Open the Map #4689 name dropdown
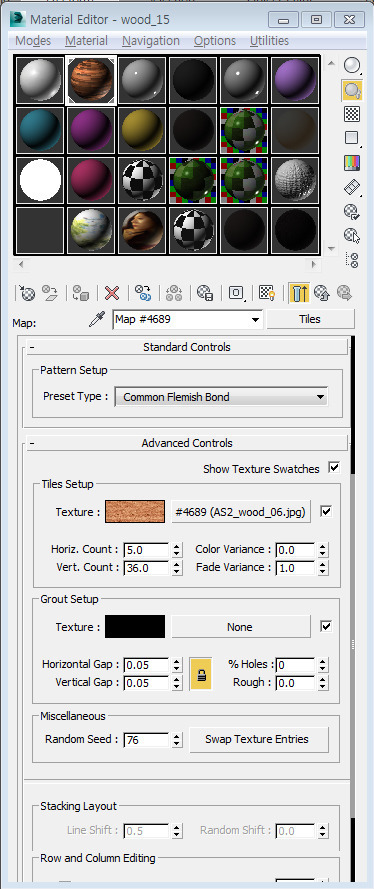Screen dimensions: 374x889 pos(256,320)
